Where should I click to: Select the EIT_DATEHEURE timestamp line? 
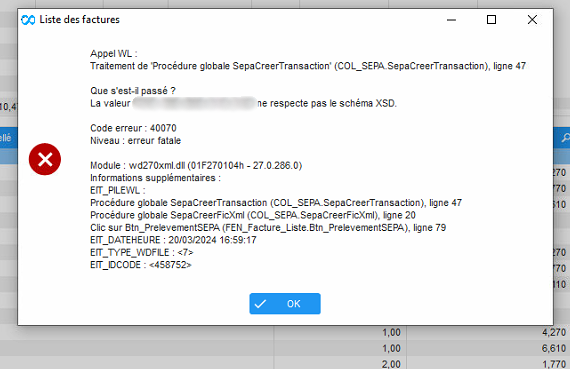pos(173,240)
